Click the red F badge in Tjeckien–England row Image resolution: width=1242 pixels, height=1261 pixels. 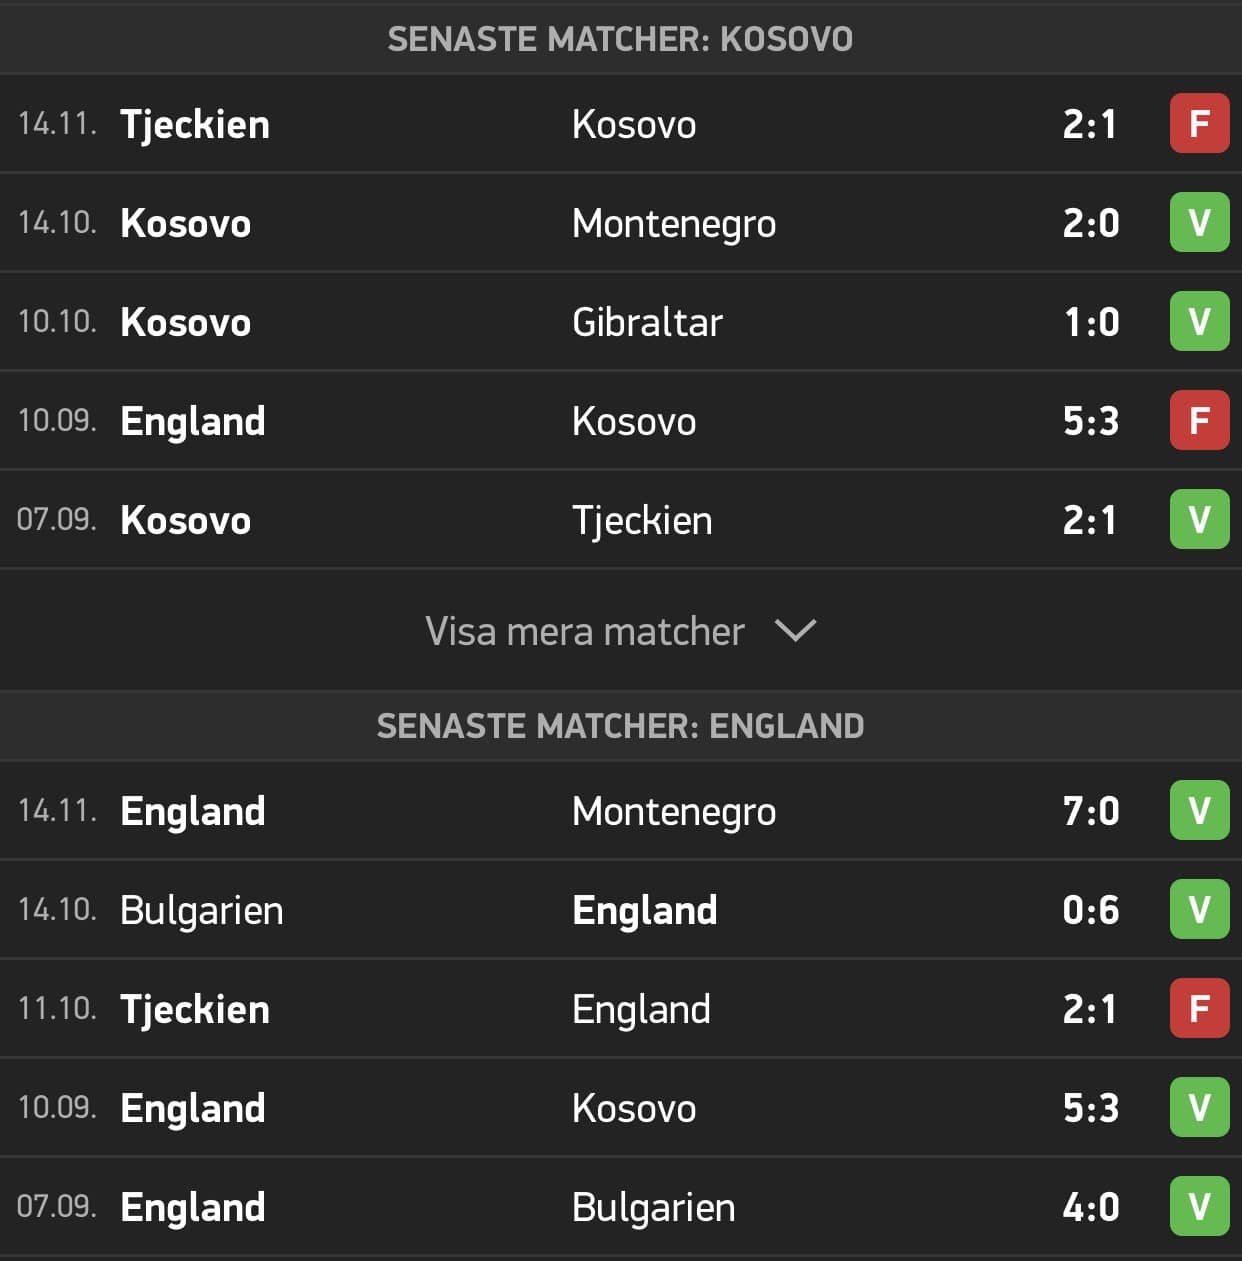tap(1199, 1008)
